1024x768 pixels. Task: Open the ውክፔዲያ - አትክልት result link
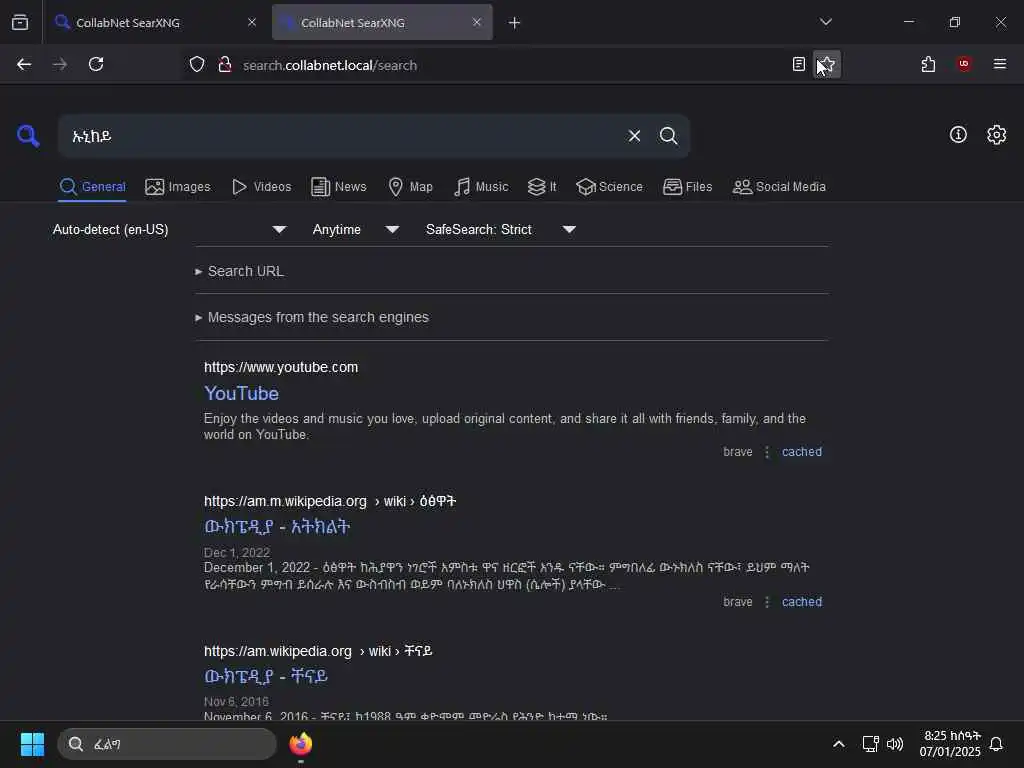point(277,526)
